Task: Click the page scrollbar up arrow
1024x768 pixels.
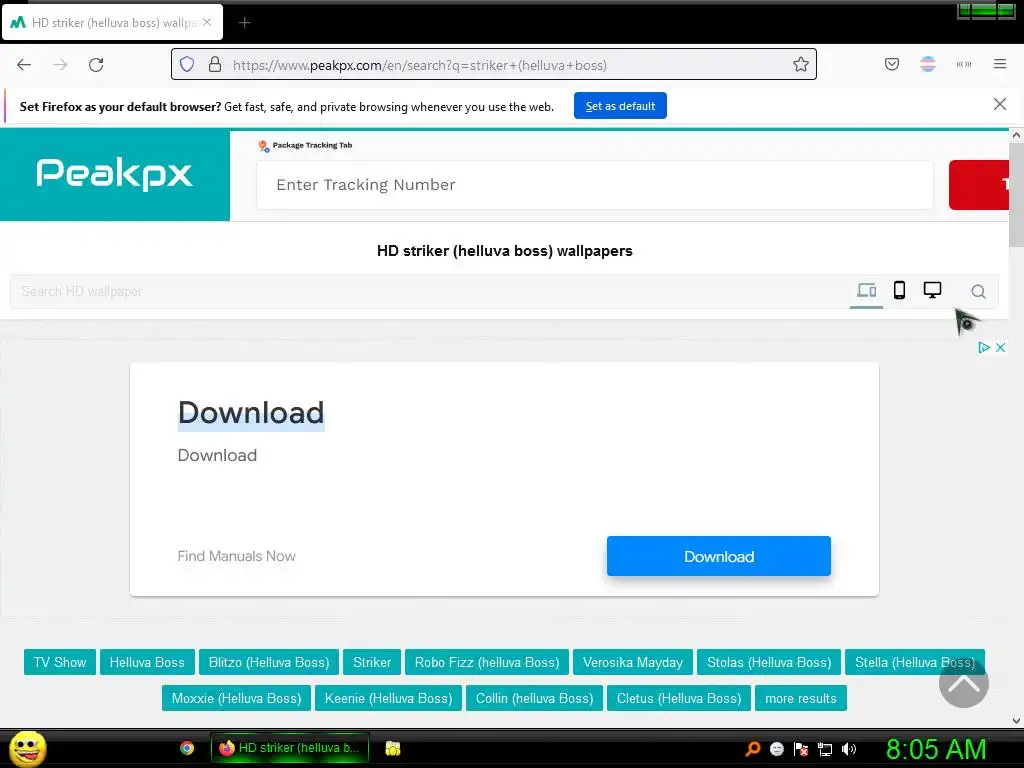Action: 1016,135
